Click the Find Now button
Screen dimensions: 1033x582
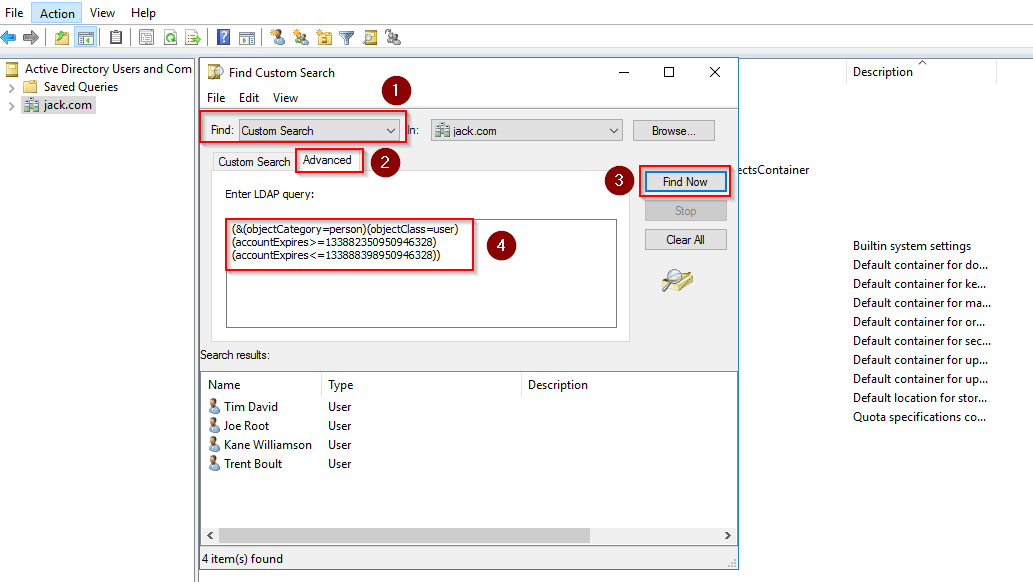pos(685,181)
